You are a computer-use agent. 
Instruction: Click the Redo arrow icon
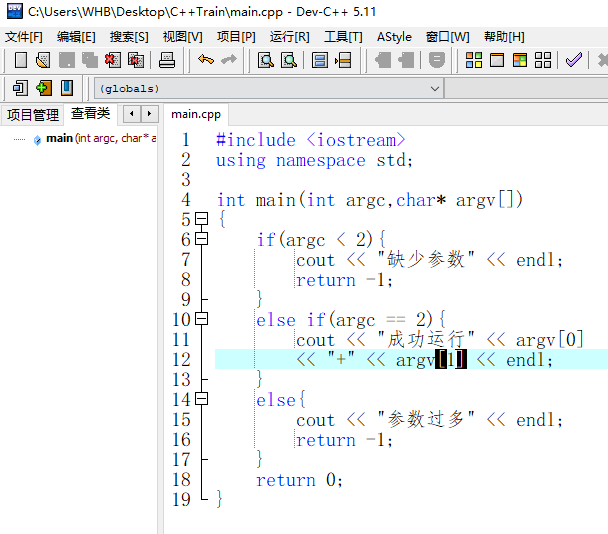229,59
